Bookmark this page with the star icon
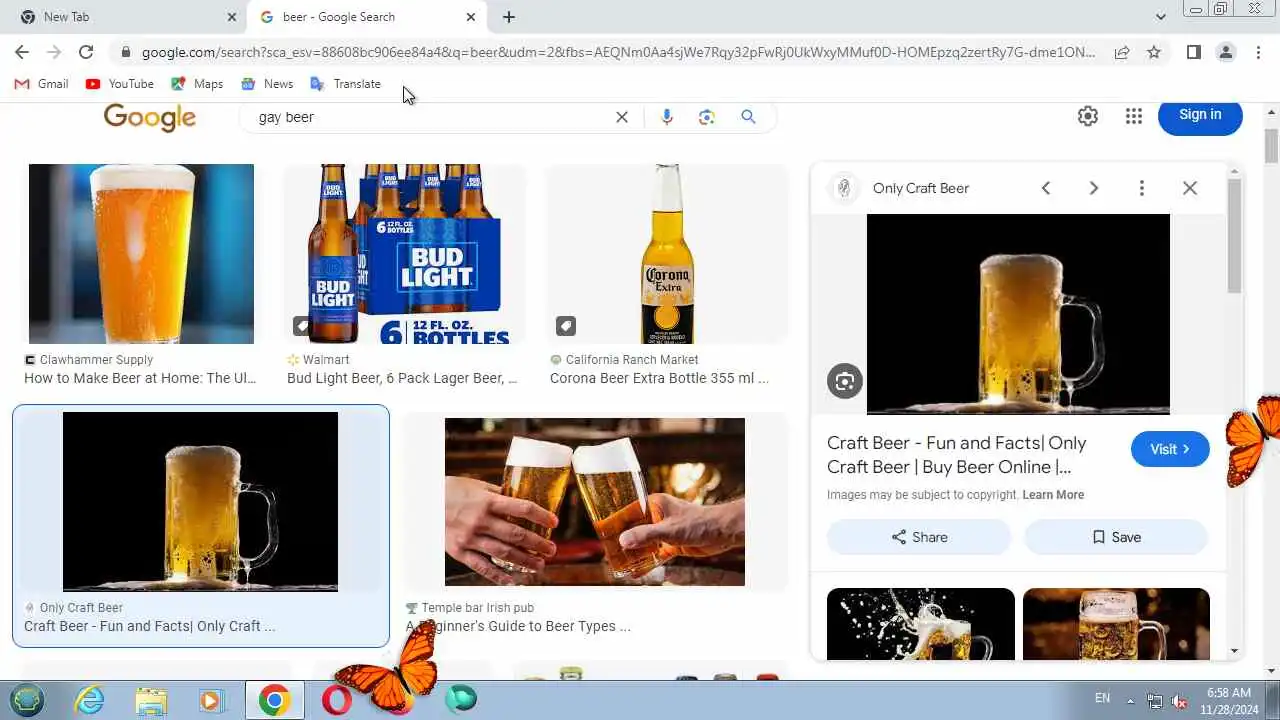The width and height of the screenshot is (1280, 720). click(1154, 52)
